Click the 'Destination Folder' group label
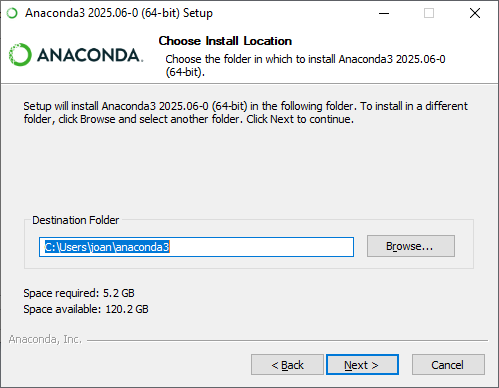The image size is (499, 388). 75,220
